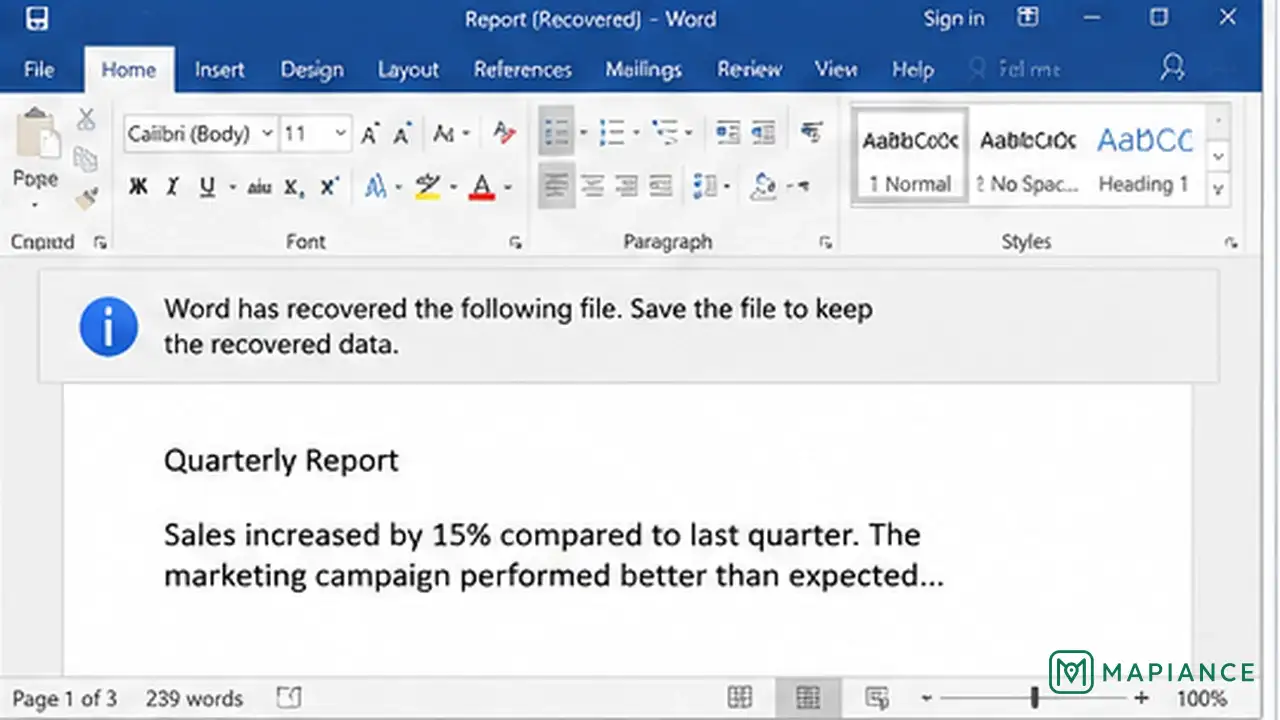Switch to the References tab
This screenshot has height=720, width=1280.
(522, 70)
